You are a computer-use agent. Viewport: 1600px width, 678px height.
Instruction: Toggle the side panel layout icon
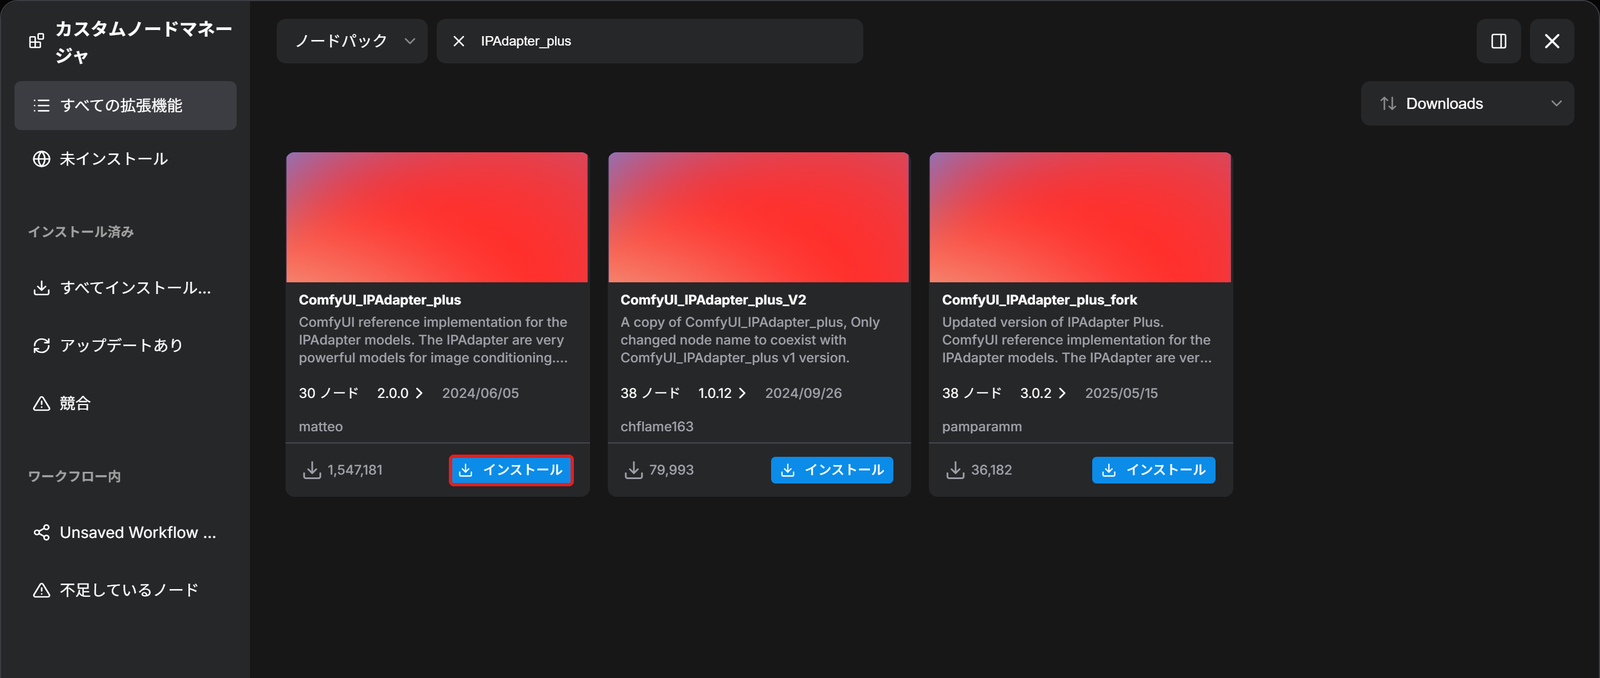(1498, 41)
